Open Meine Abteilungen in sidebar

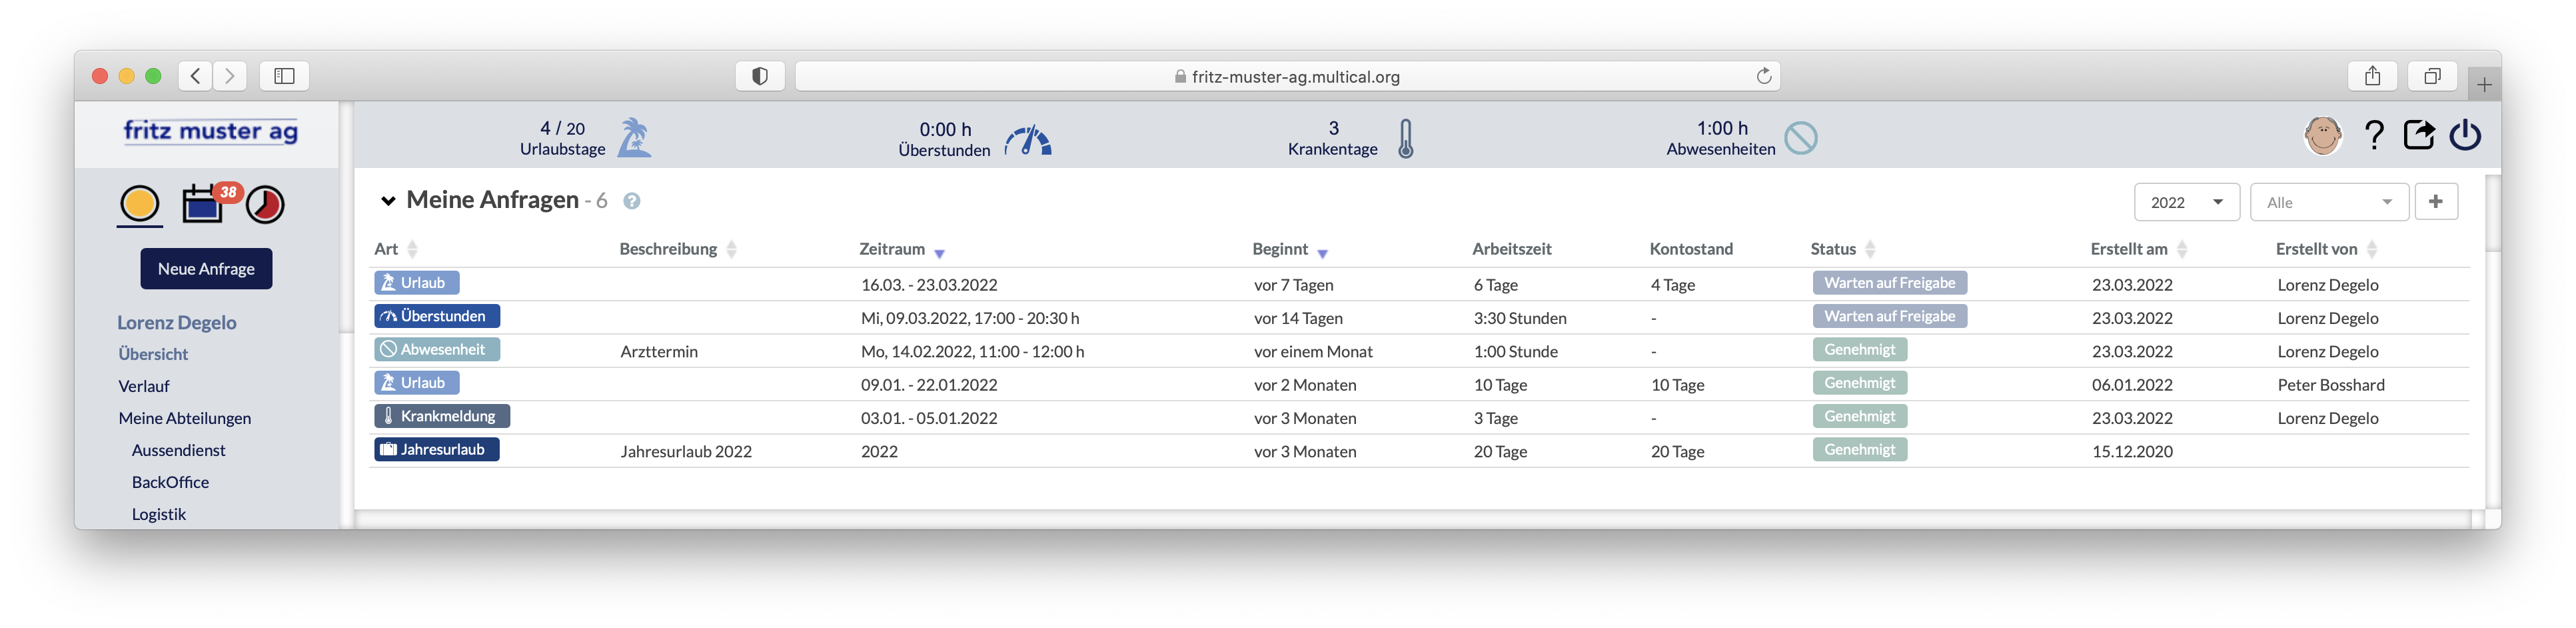[185, 418]
